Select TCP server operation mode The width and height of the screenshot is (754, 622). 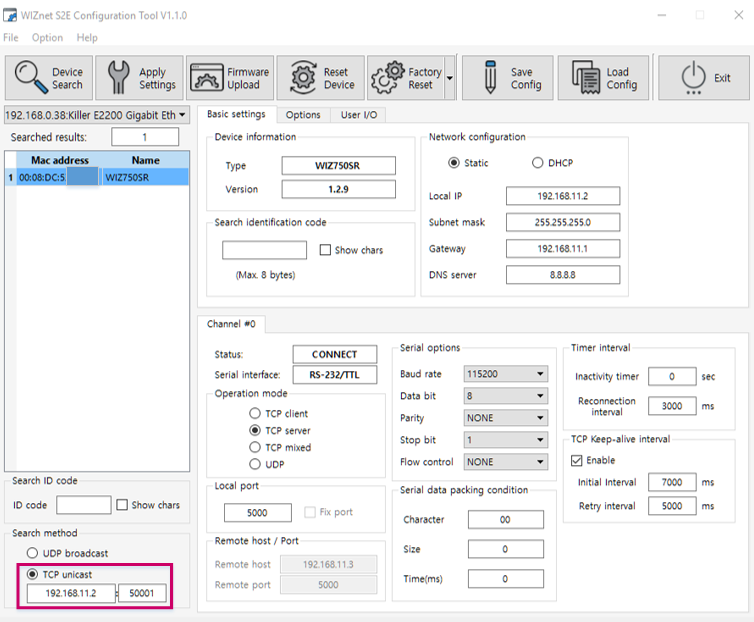pyautogui.click(x=255, y=430)
